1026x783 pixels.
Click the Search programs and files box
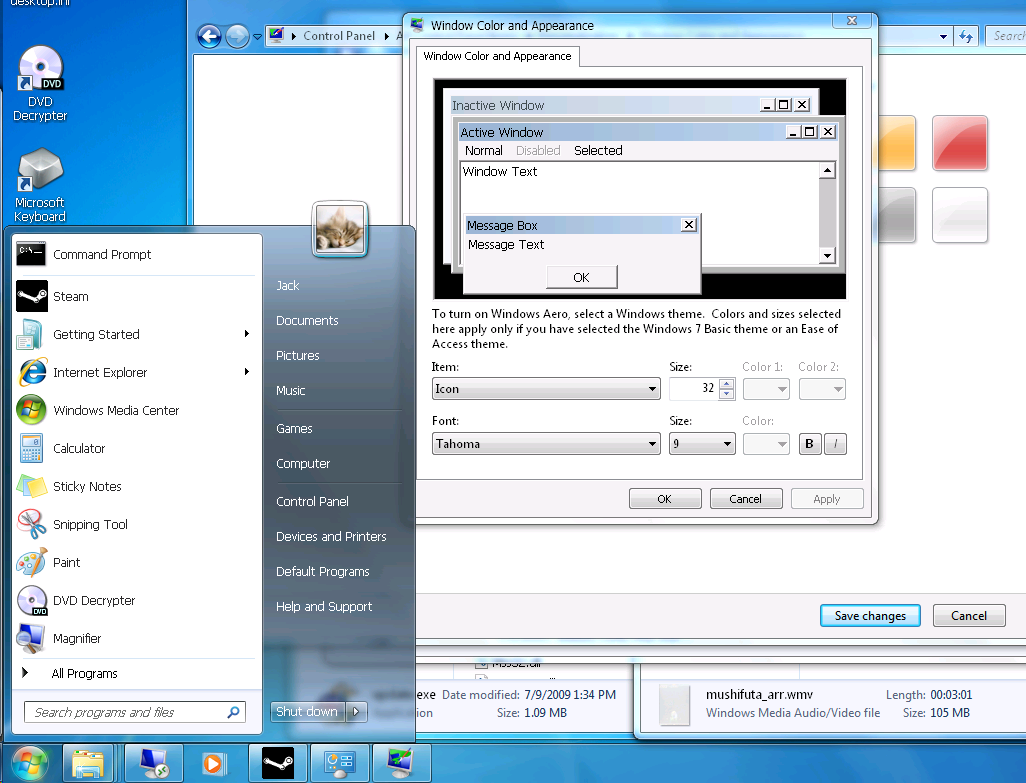[x=125, y=713]
